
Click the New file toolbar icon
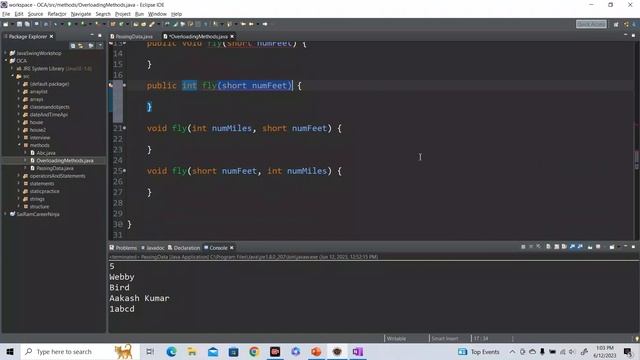(x=5, y=24)
